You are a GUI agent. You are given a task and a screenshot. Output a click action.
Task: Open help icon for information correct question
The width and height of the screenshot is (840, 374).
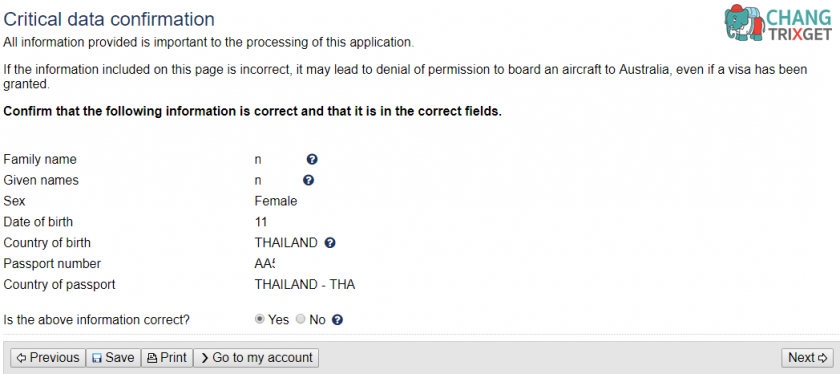337,320
